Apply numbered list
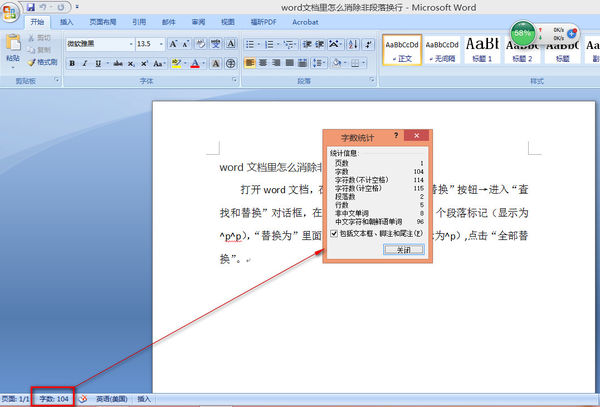Image resolution: width=600 pixels, height=407 pixels. pyautogui.click(x=271, y=44)
